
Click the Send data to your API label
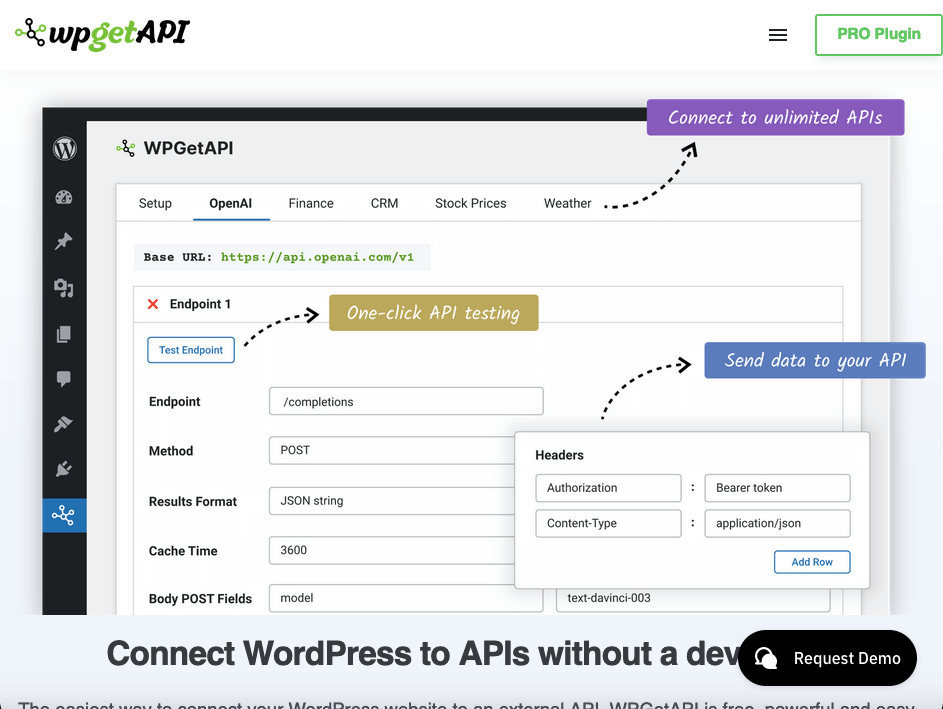[x=815, y=360]
